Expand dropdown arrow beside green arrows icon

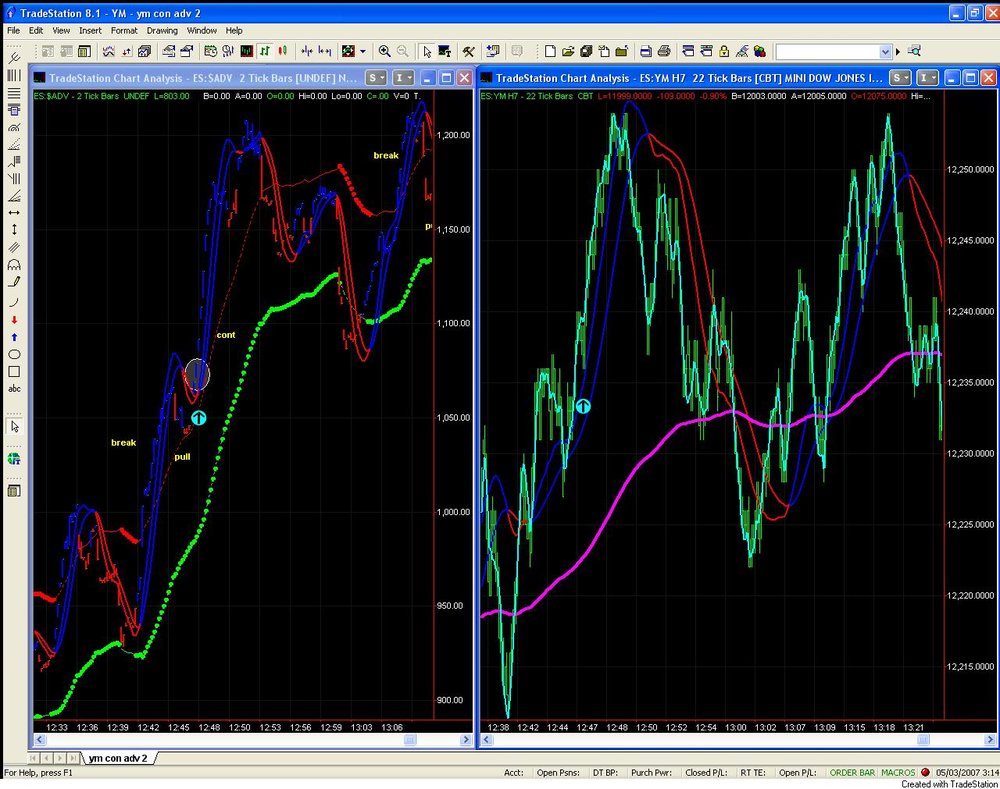coord(363,51)
